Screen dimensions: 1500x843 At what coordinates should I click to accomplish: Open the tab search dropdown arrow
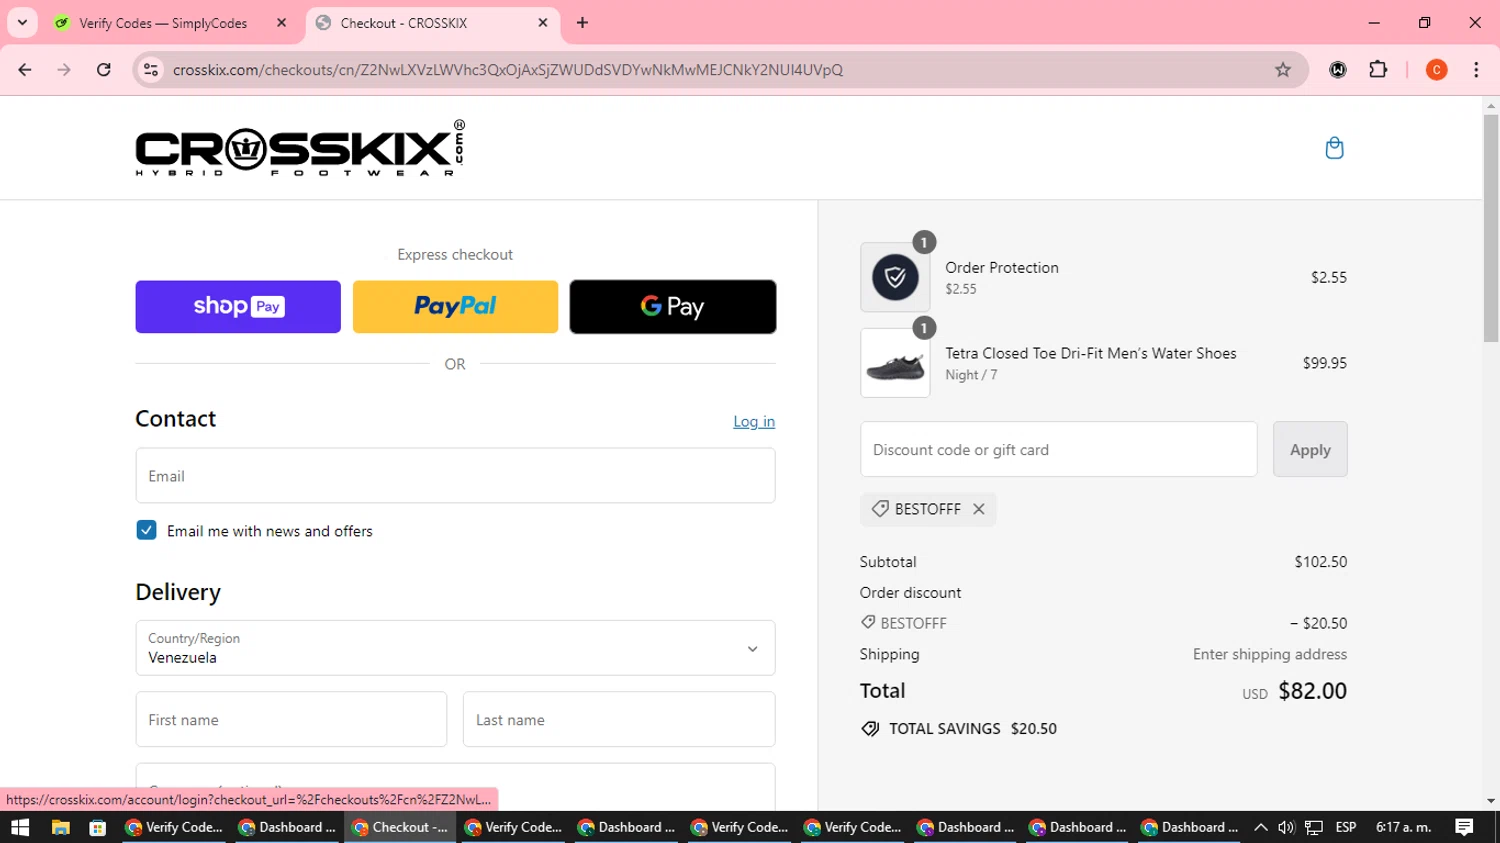click(x=22, y=22)
